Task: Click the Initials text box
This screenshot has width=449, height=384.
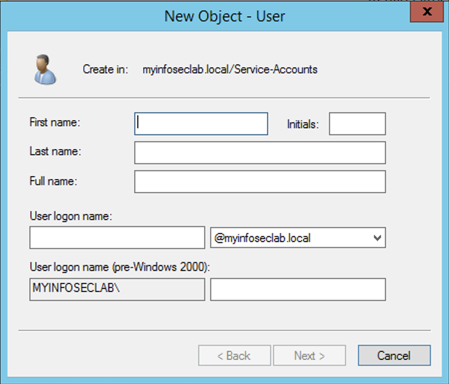Action: (x=357, y=124)
